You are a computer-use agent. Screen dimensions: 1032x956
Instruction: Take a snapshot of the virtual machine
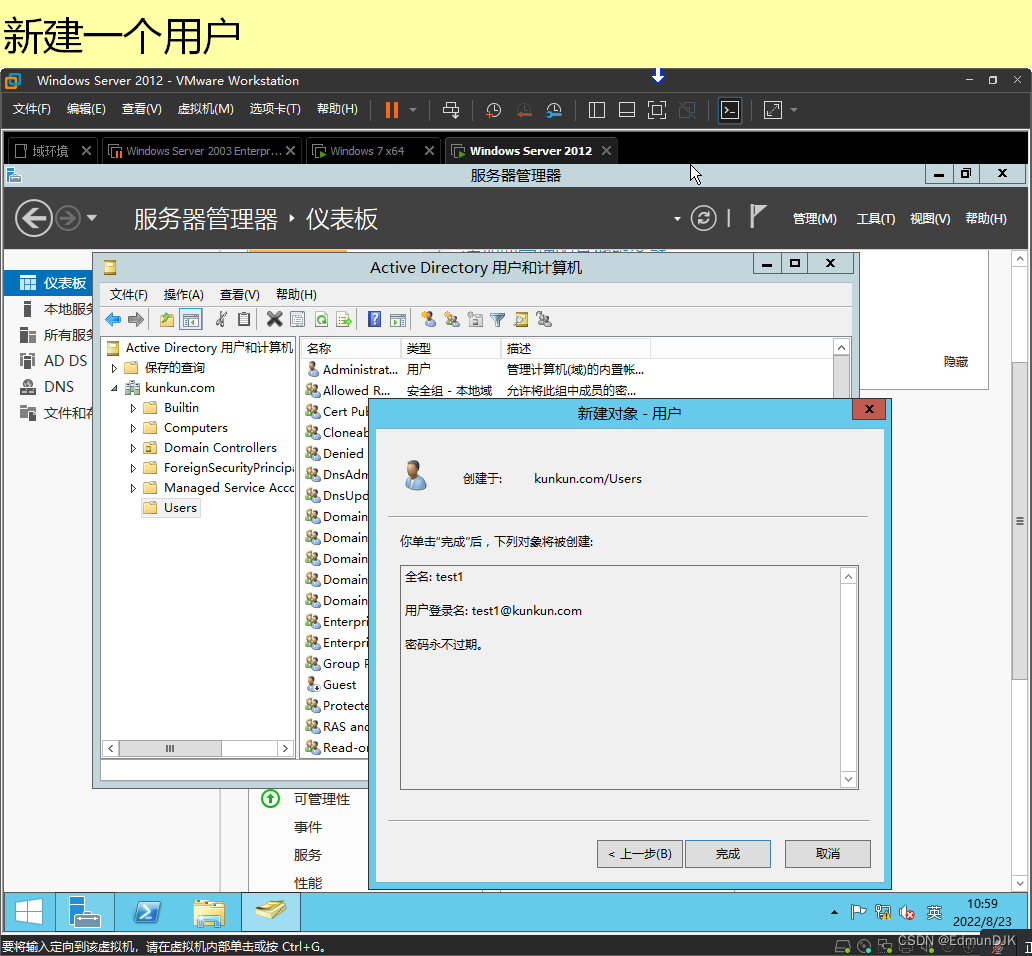coord(493,110)
